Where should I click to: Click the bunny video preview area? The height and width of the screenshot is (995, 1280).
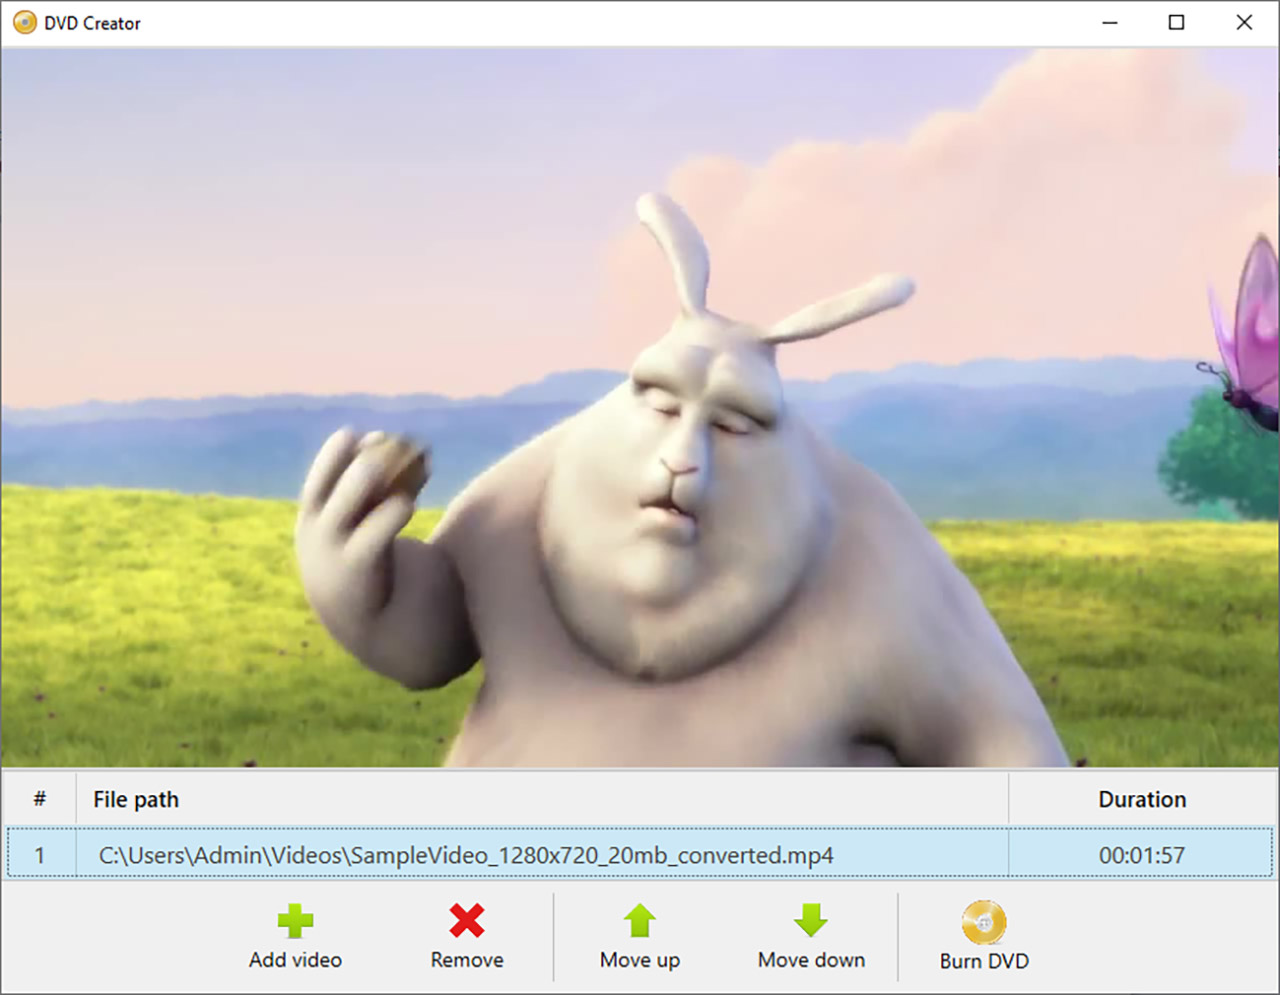pos(640,408)
